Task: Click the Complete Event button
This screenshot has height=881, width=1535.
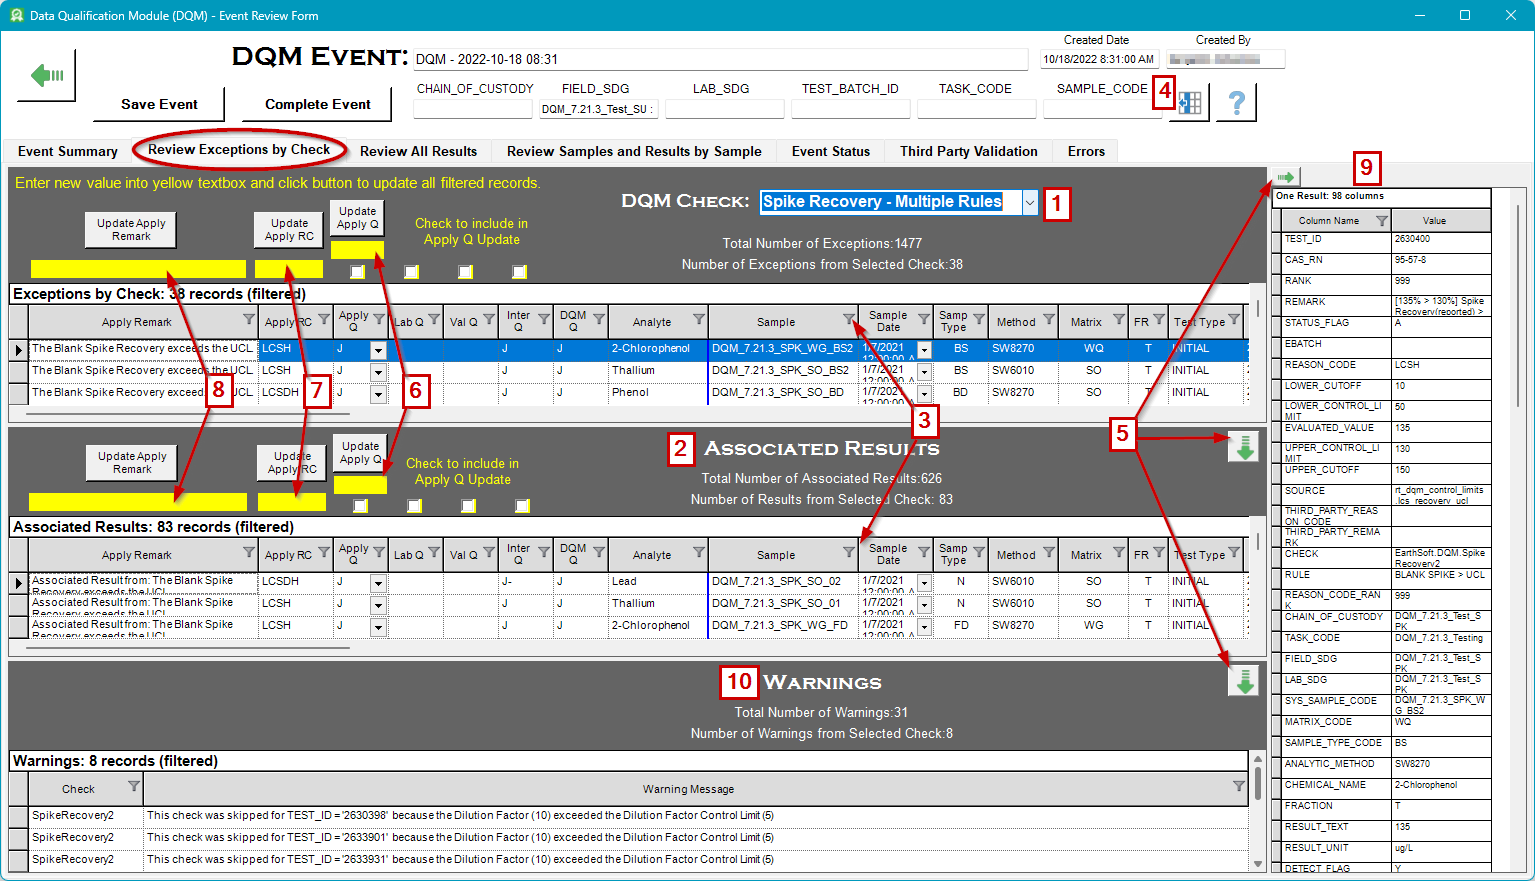Action: [318, 104]
